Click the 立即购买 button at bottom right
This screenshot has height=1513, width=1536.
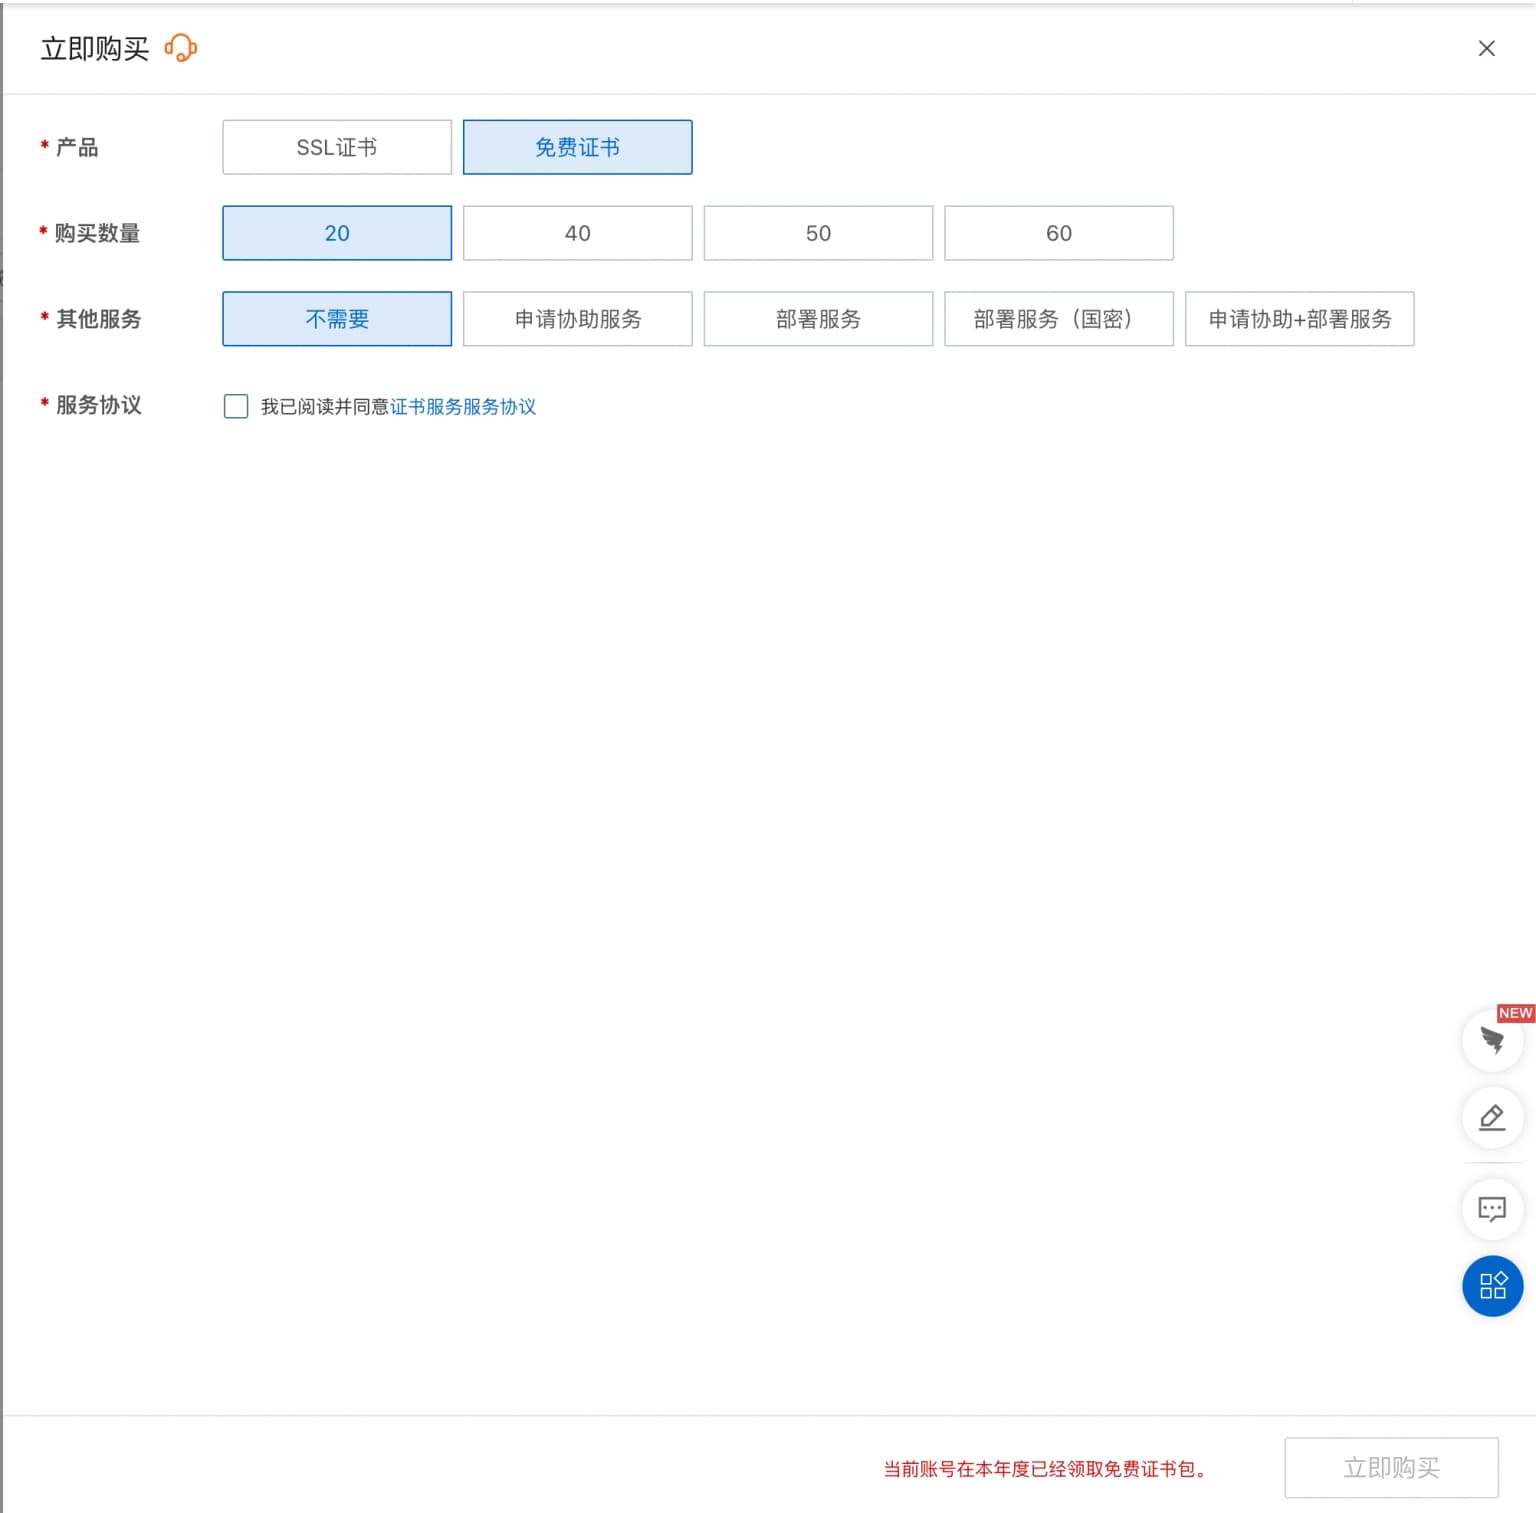tap(1391, 1467)
